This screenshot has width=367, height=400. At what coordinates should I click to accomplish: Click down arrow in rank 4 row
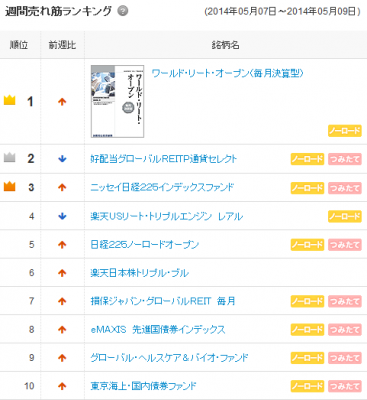click(62, 217)
